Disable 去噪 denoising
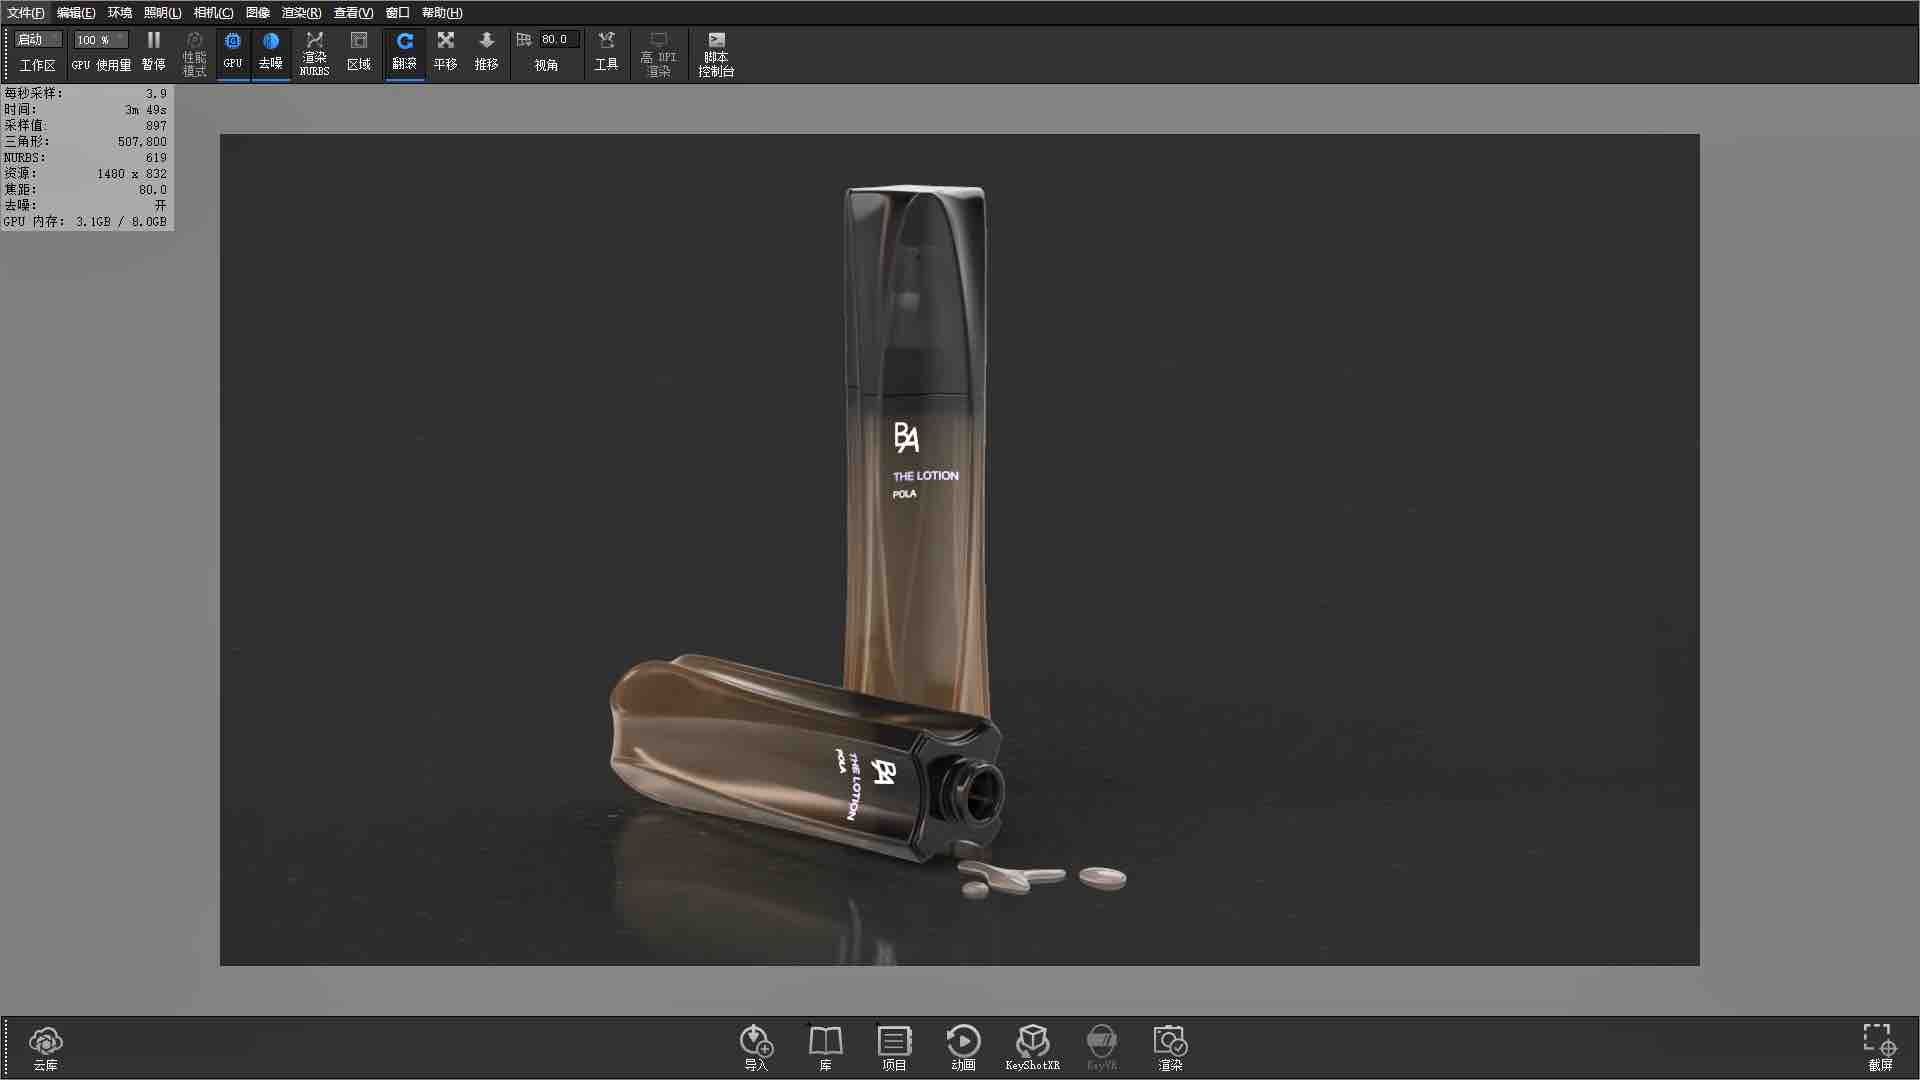 (271, 52)
